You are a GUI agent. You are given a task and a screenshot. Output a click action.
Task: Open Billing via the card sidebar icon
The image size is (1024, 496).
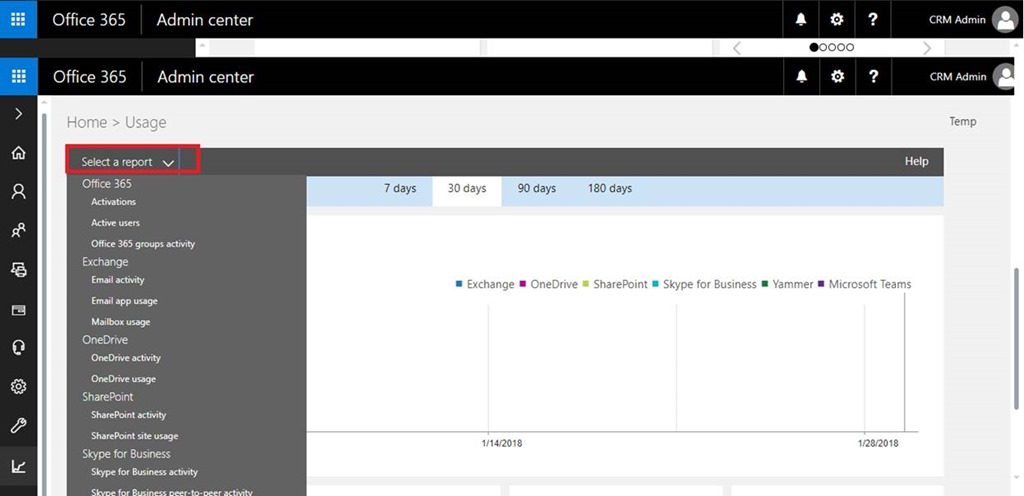pos(18,310)
